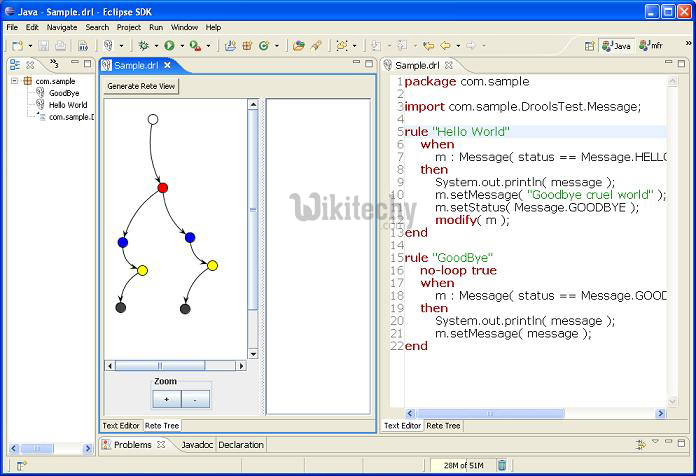
Task: Click the New file wizard icon
Action: pos(17,46)
